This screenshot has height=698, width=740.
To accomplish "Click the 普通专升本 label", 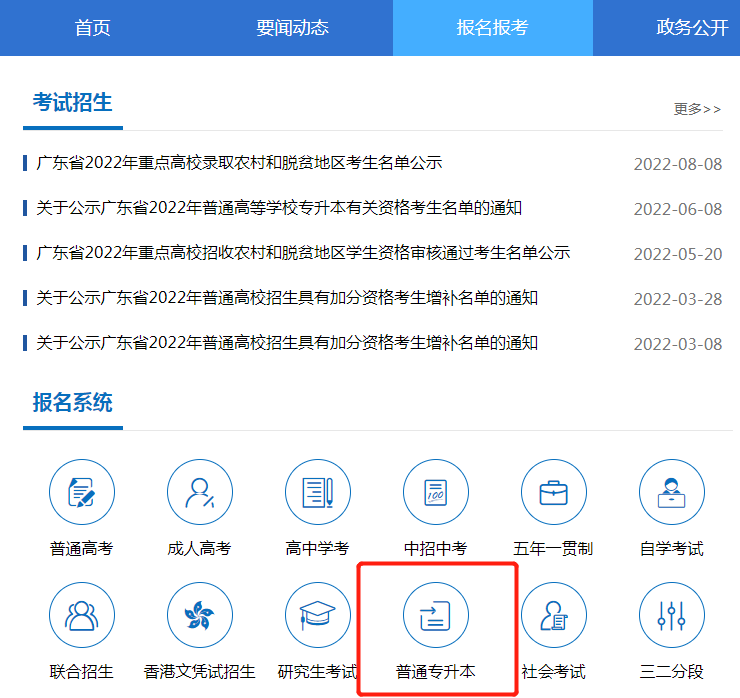I will point(436,671).
